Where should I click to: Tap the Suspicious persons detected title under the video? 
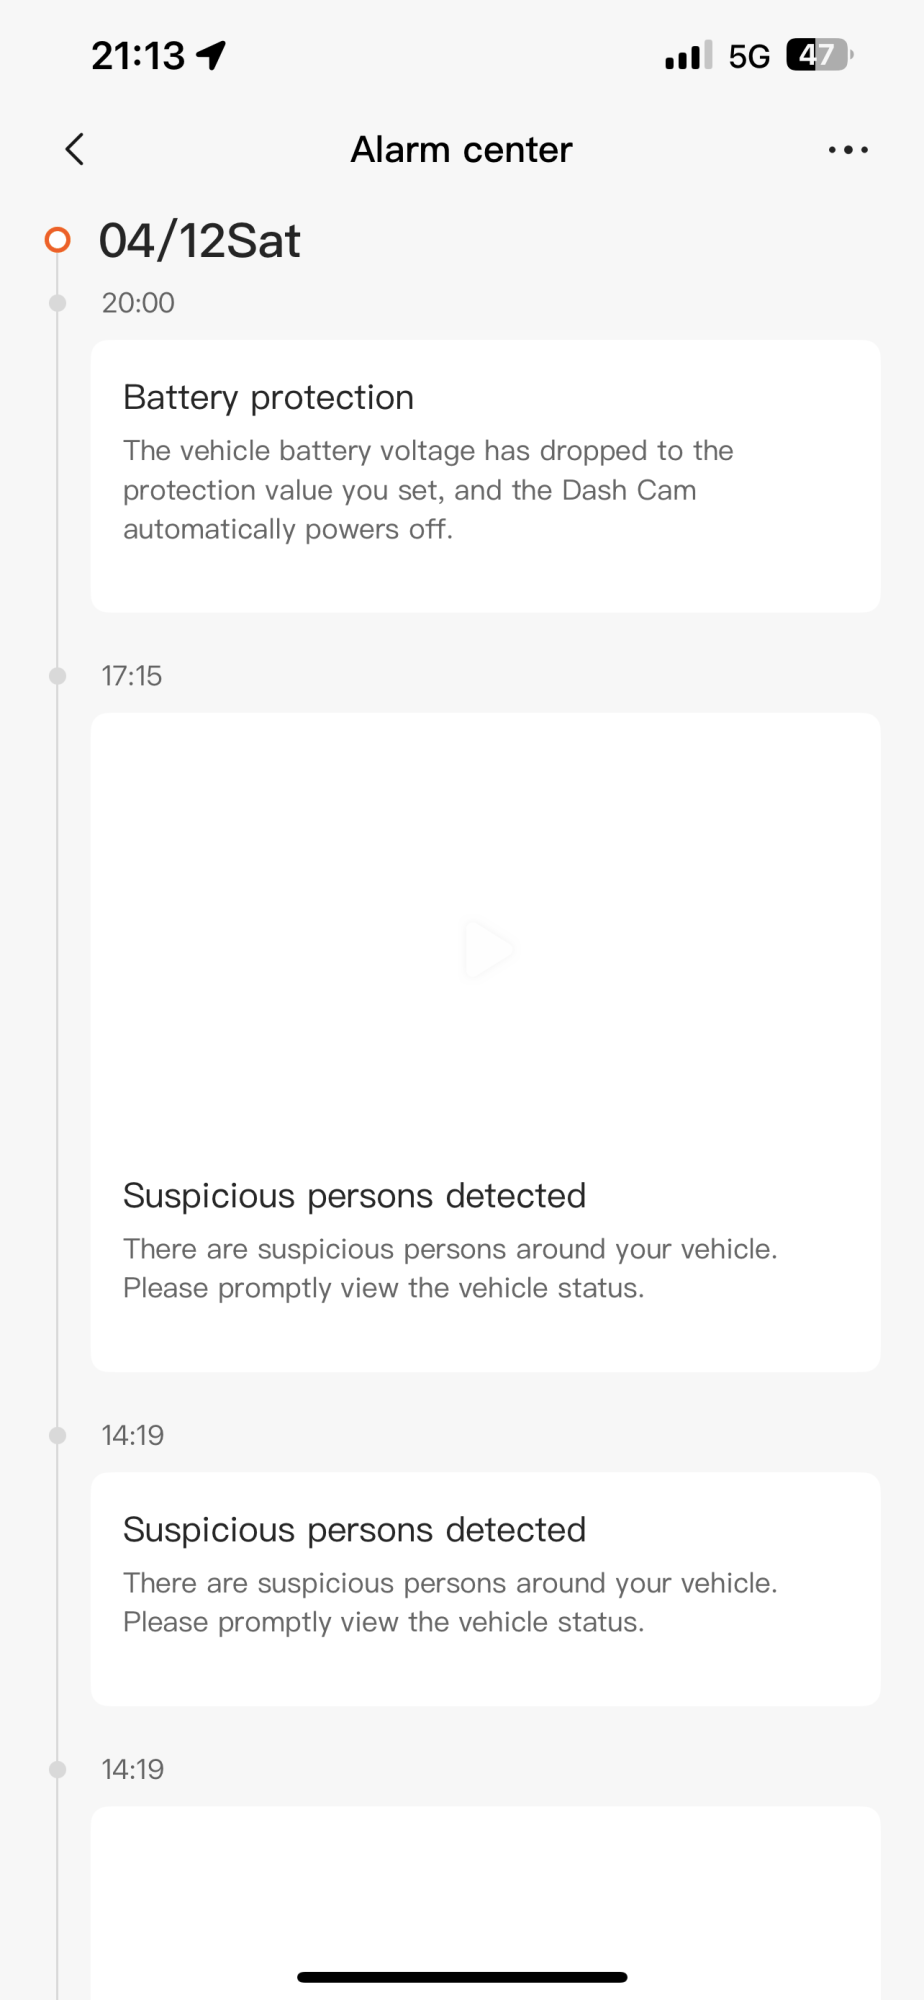(x=354, y=1196)
